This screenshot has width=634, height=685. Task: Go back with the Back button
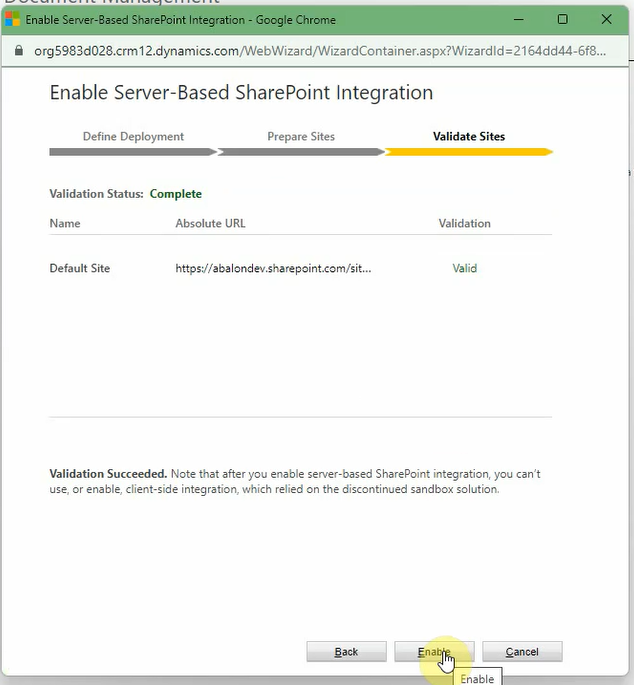[x=346, y=651]
